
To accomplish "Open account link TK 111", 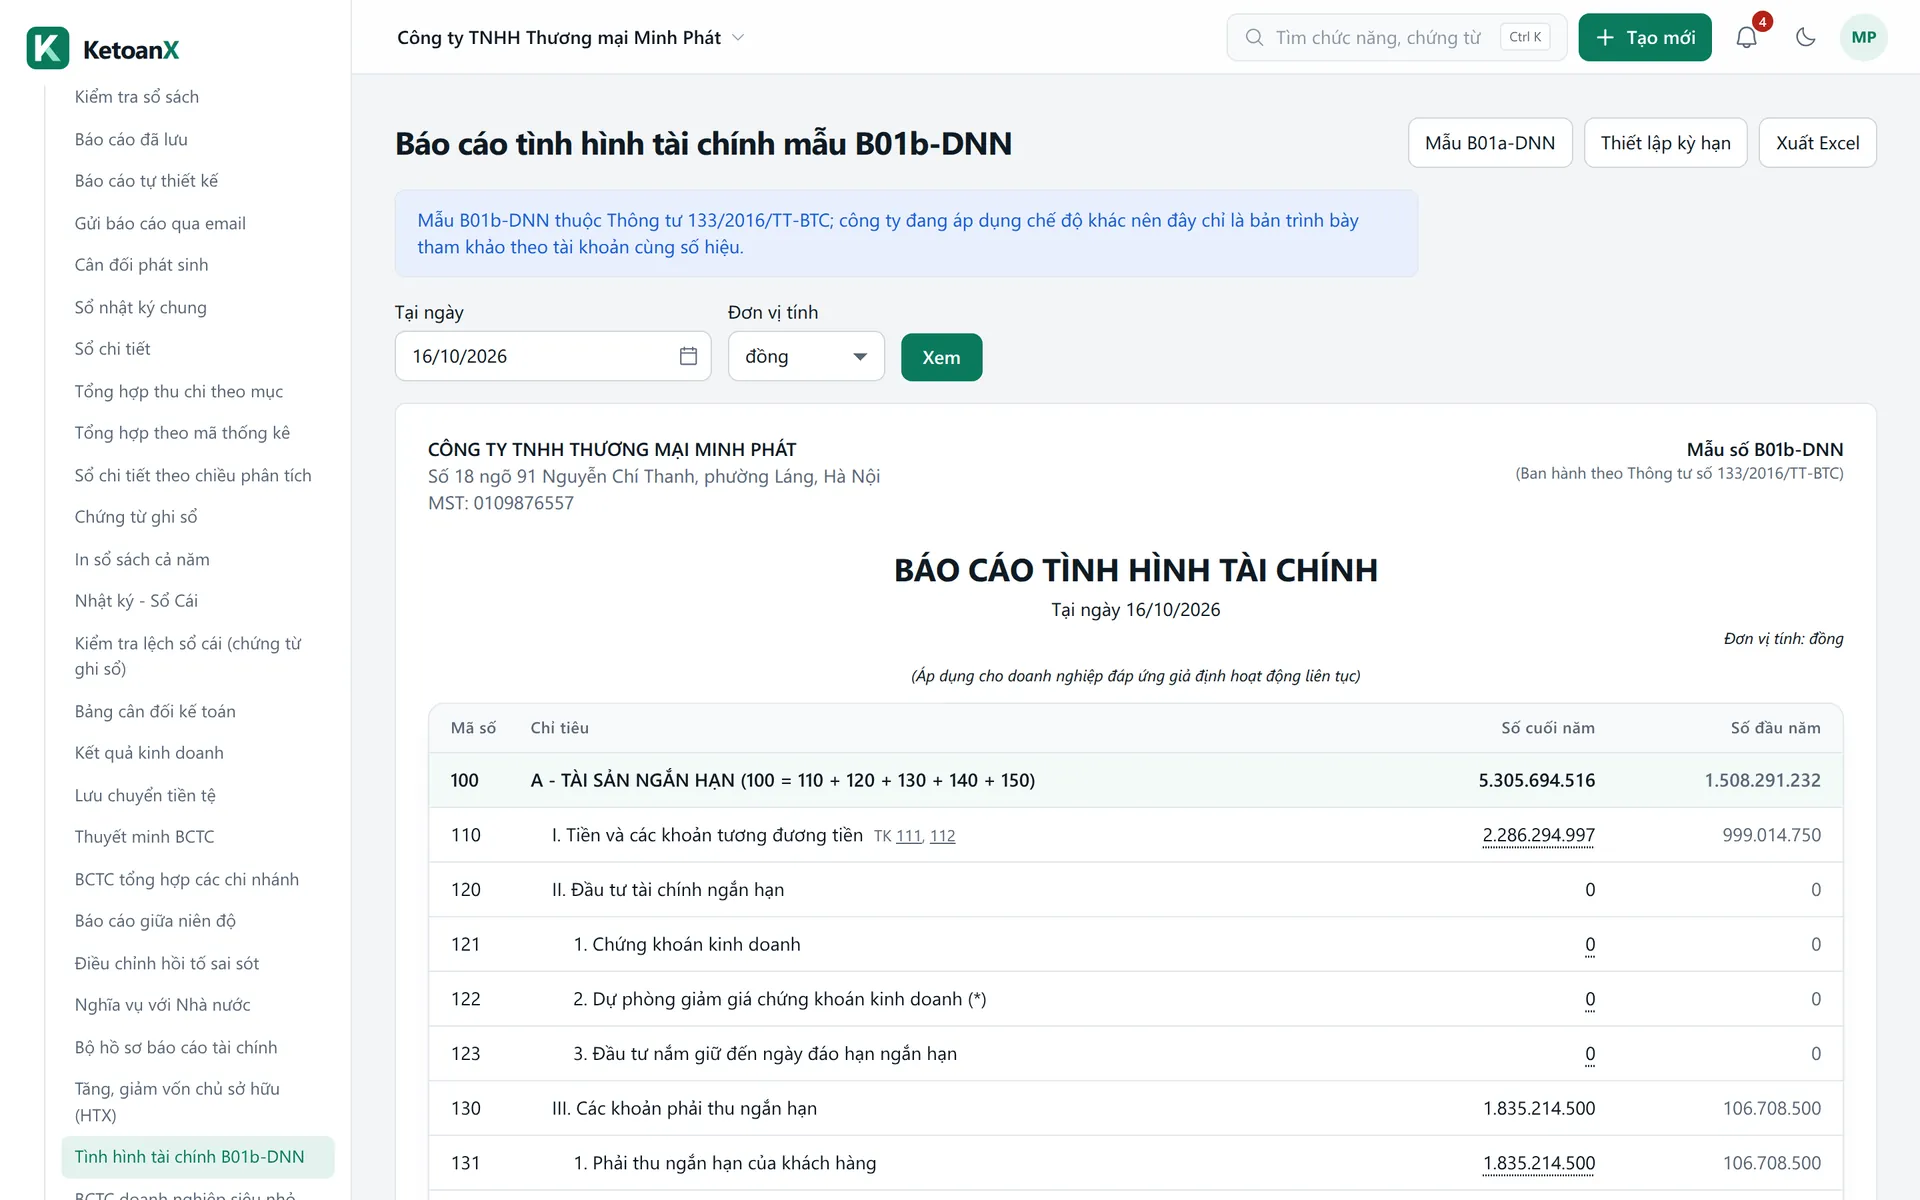I will [908, 836].
